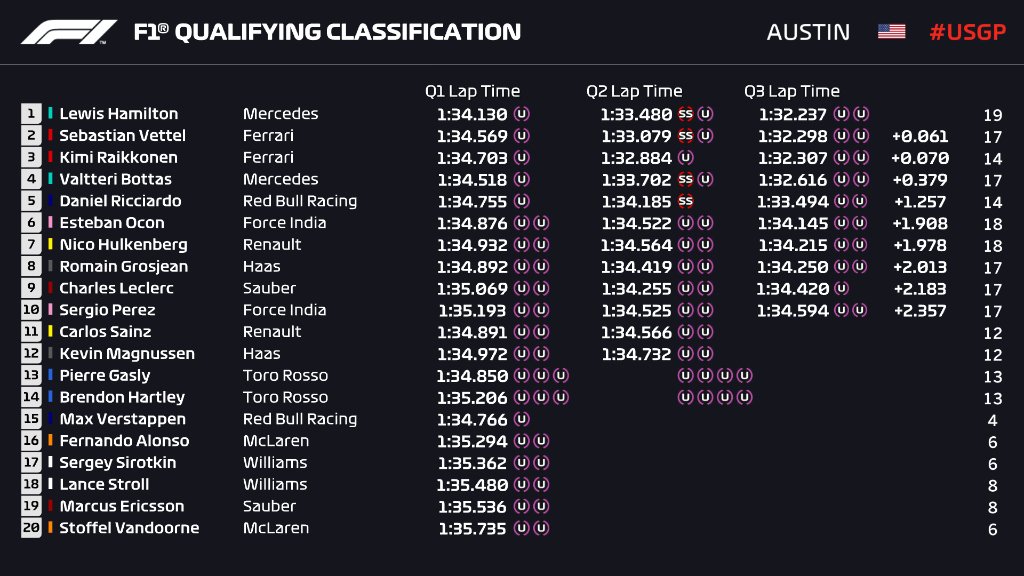Click Alonso's orange team color bar
1024x576 pixels.
(50, 441)
